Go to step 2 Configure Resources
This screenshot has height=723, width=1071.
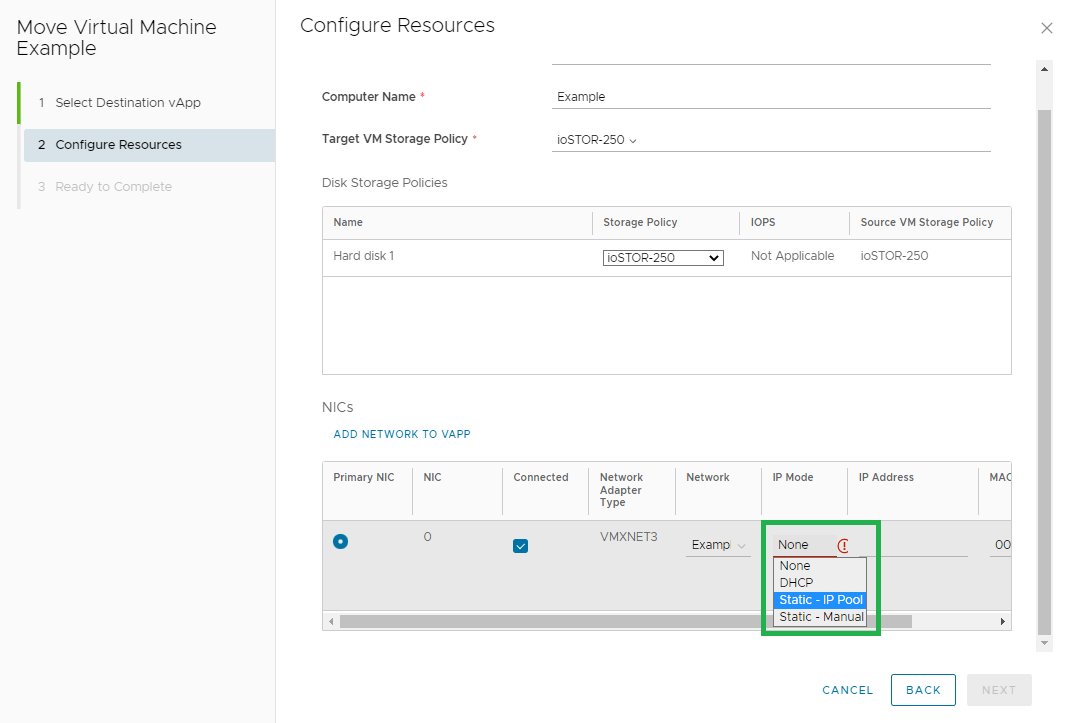click(x=150, y=145)
